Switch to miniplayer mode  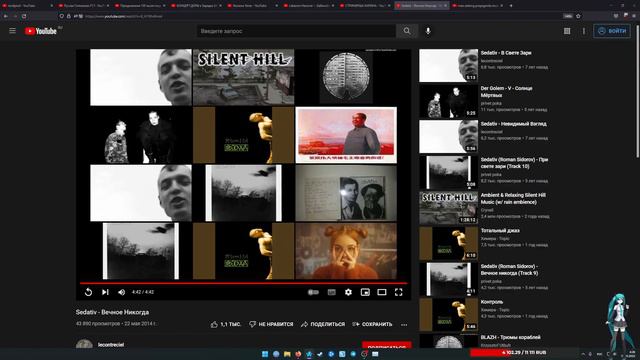[365, 292]
